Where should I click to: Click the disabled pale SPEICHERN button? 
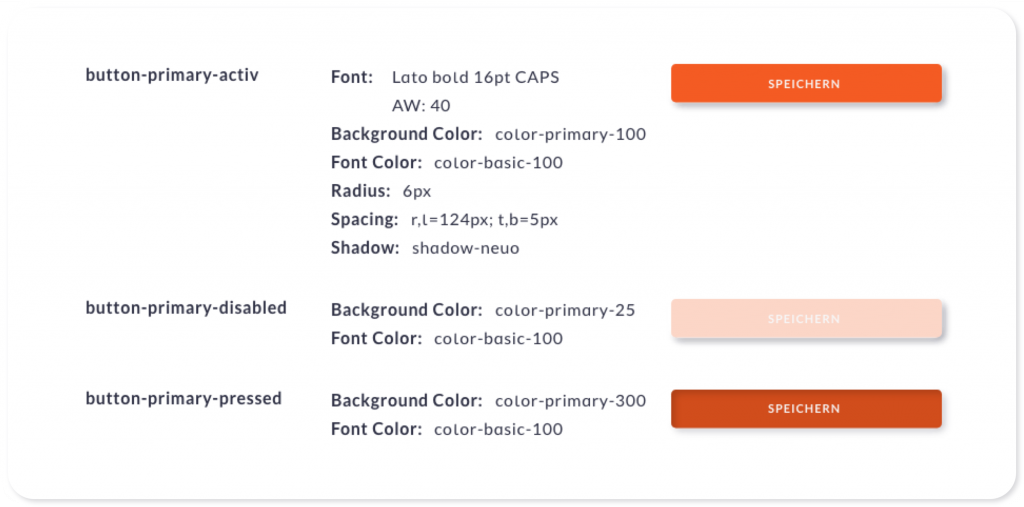(x=805, y=319)
